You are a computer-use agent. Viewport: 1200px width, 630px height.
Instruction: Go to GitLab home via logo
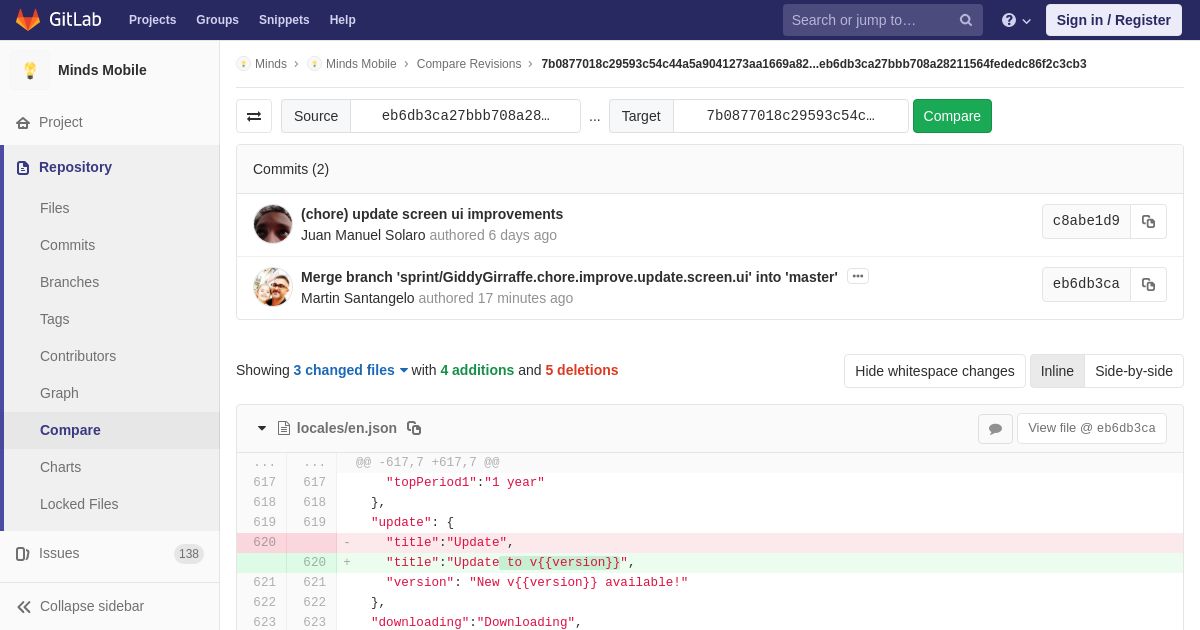(x=57, y=20)
